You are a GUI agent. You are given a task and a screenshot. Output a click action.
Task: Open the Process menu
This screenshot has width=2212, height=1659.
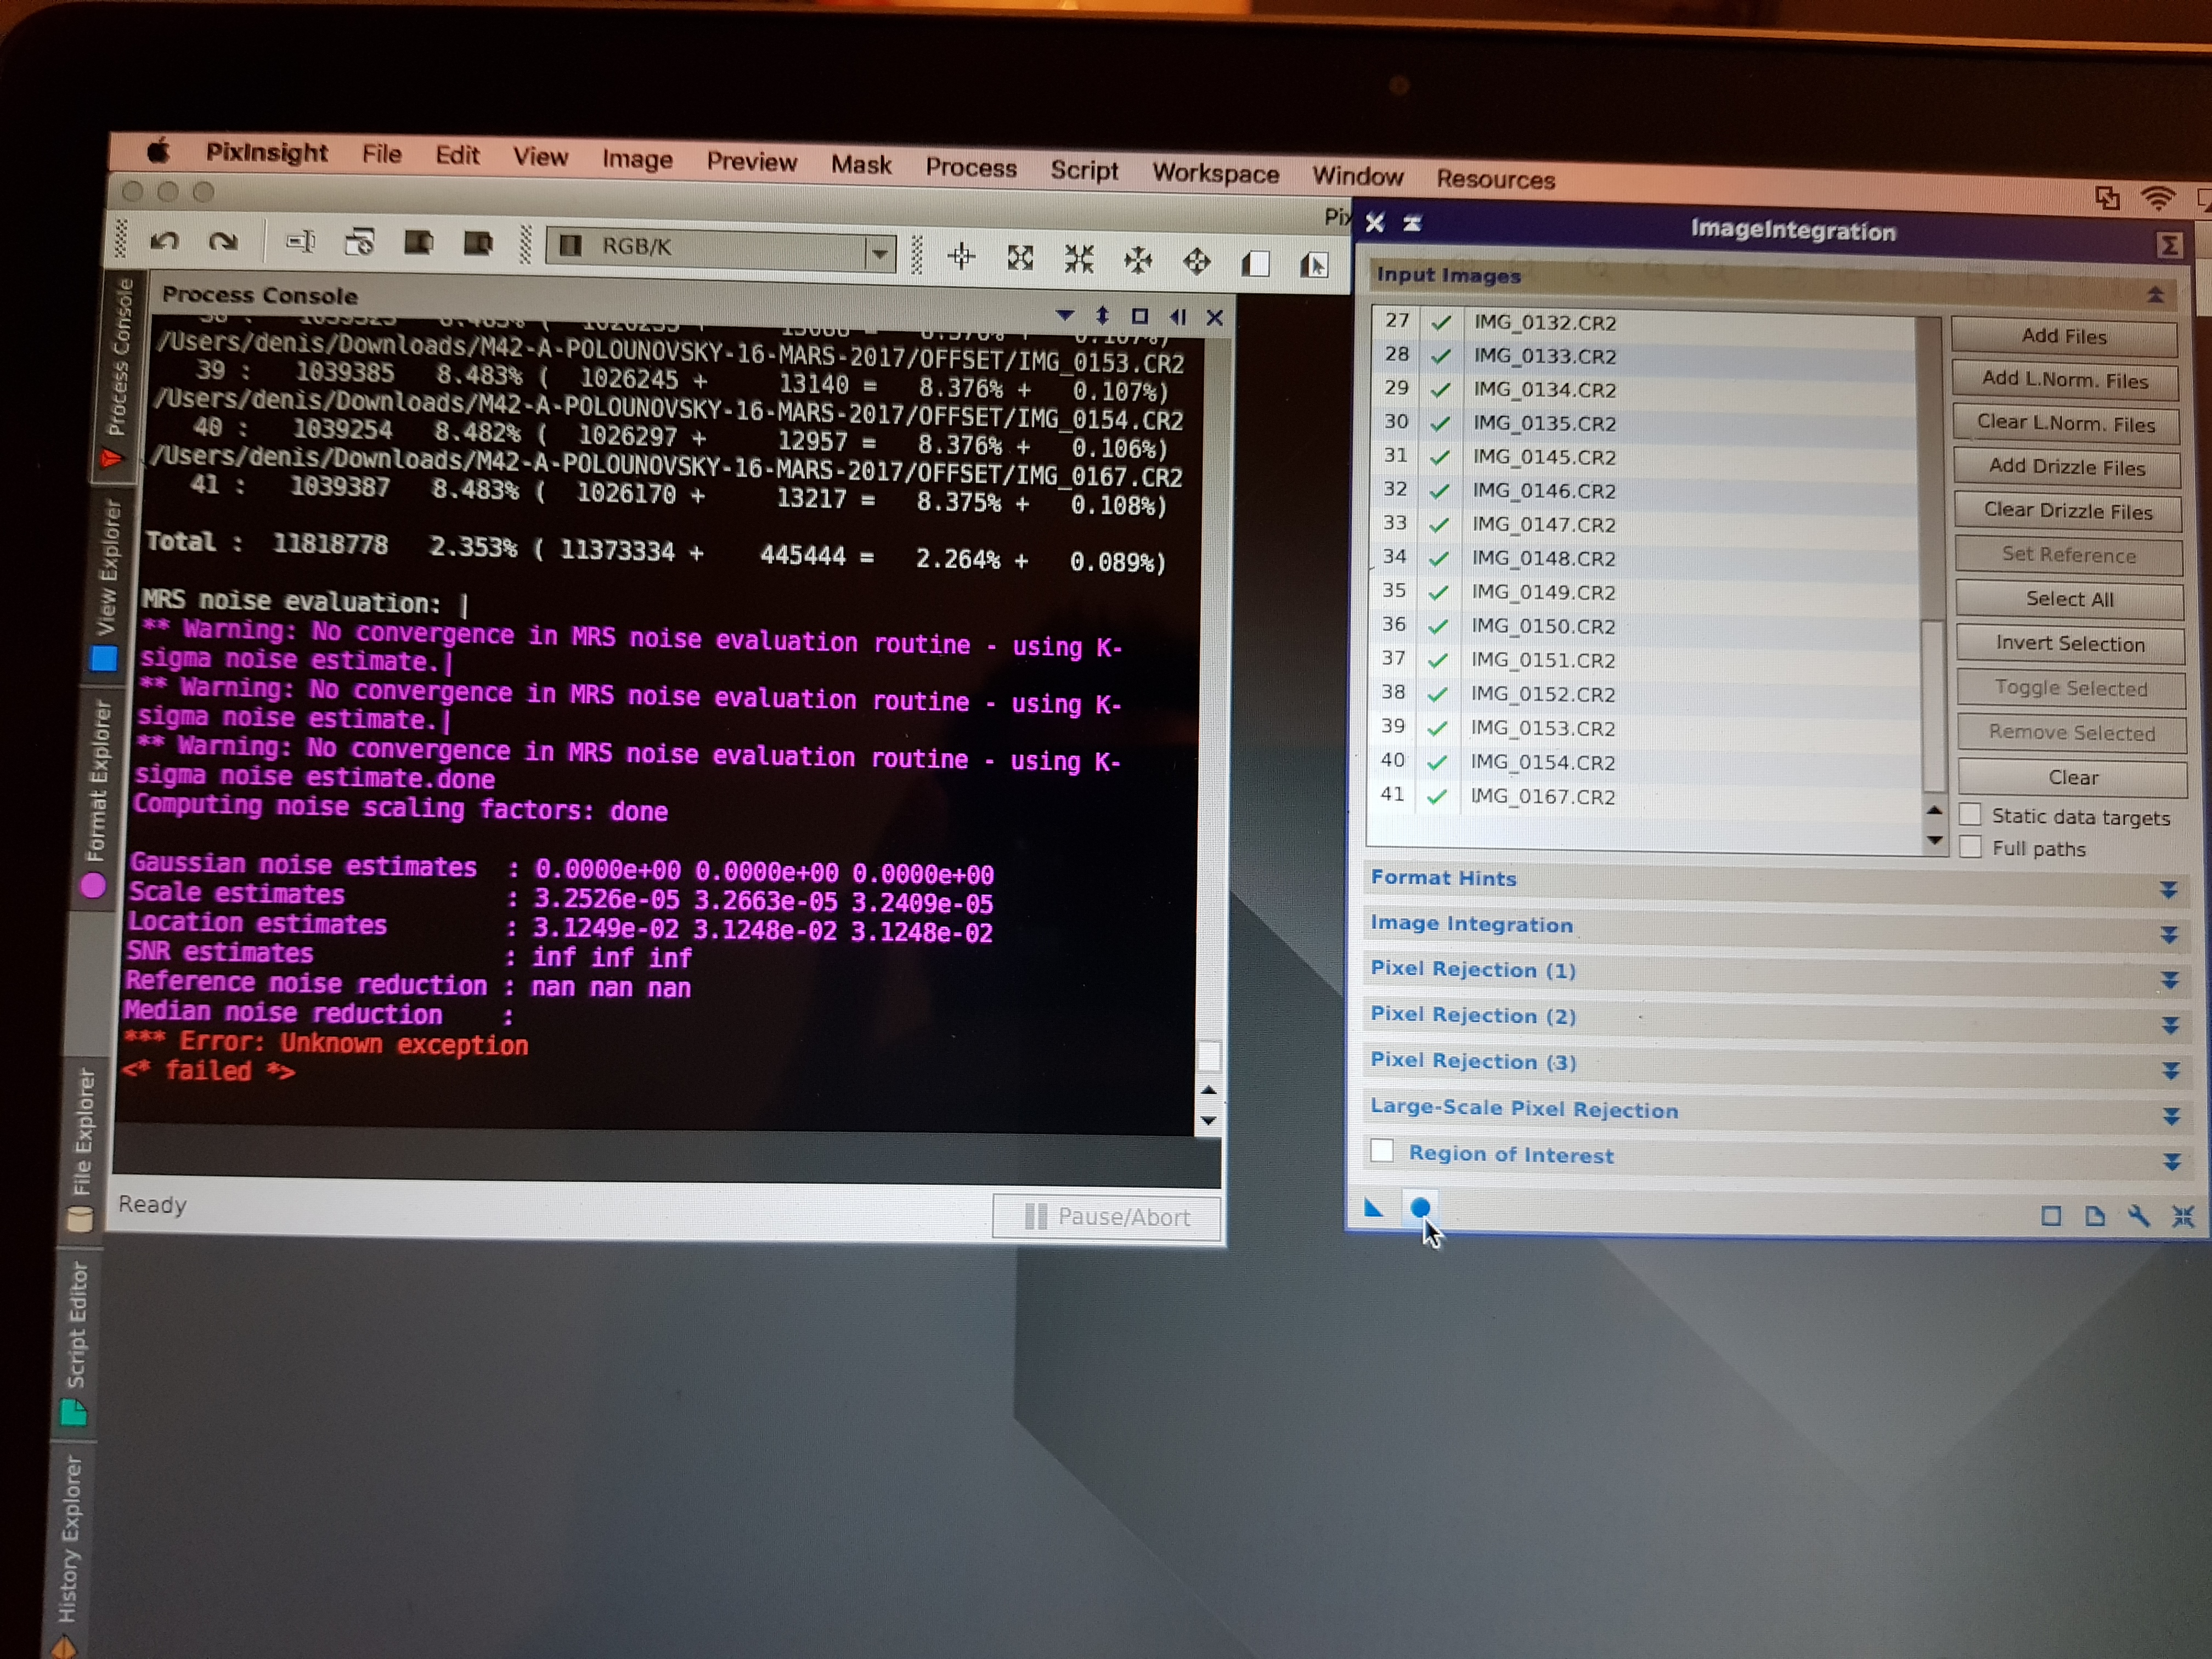[970, 167]
